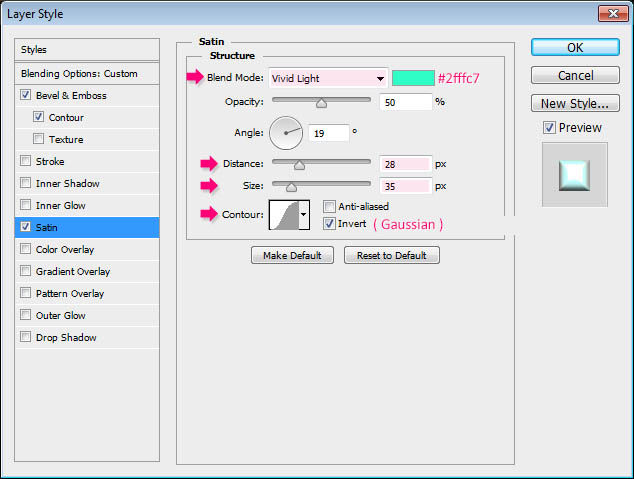
Task: Open the Styles section
Action: click(87, 49)
